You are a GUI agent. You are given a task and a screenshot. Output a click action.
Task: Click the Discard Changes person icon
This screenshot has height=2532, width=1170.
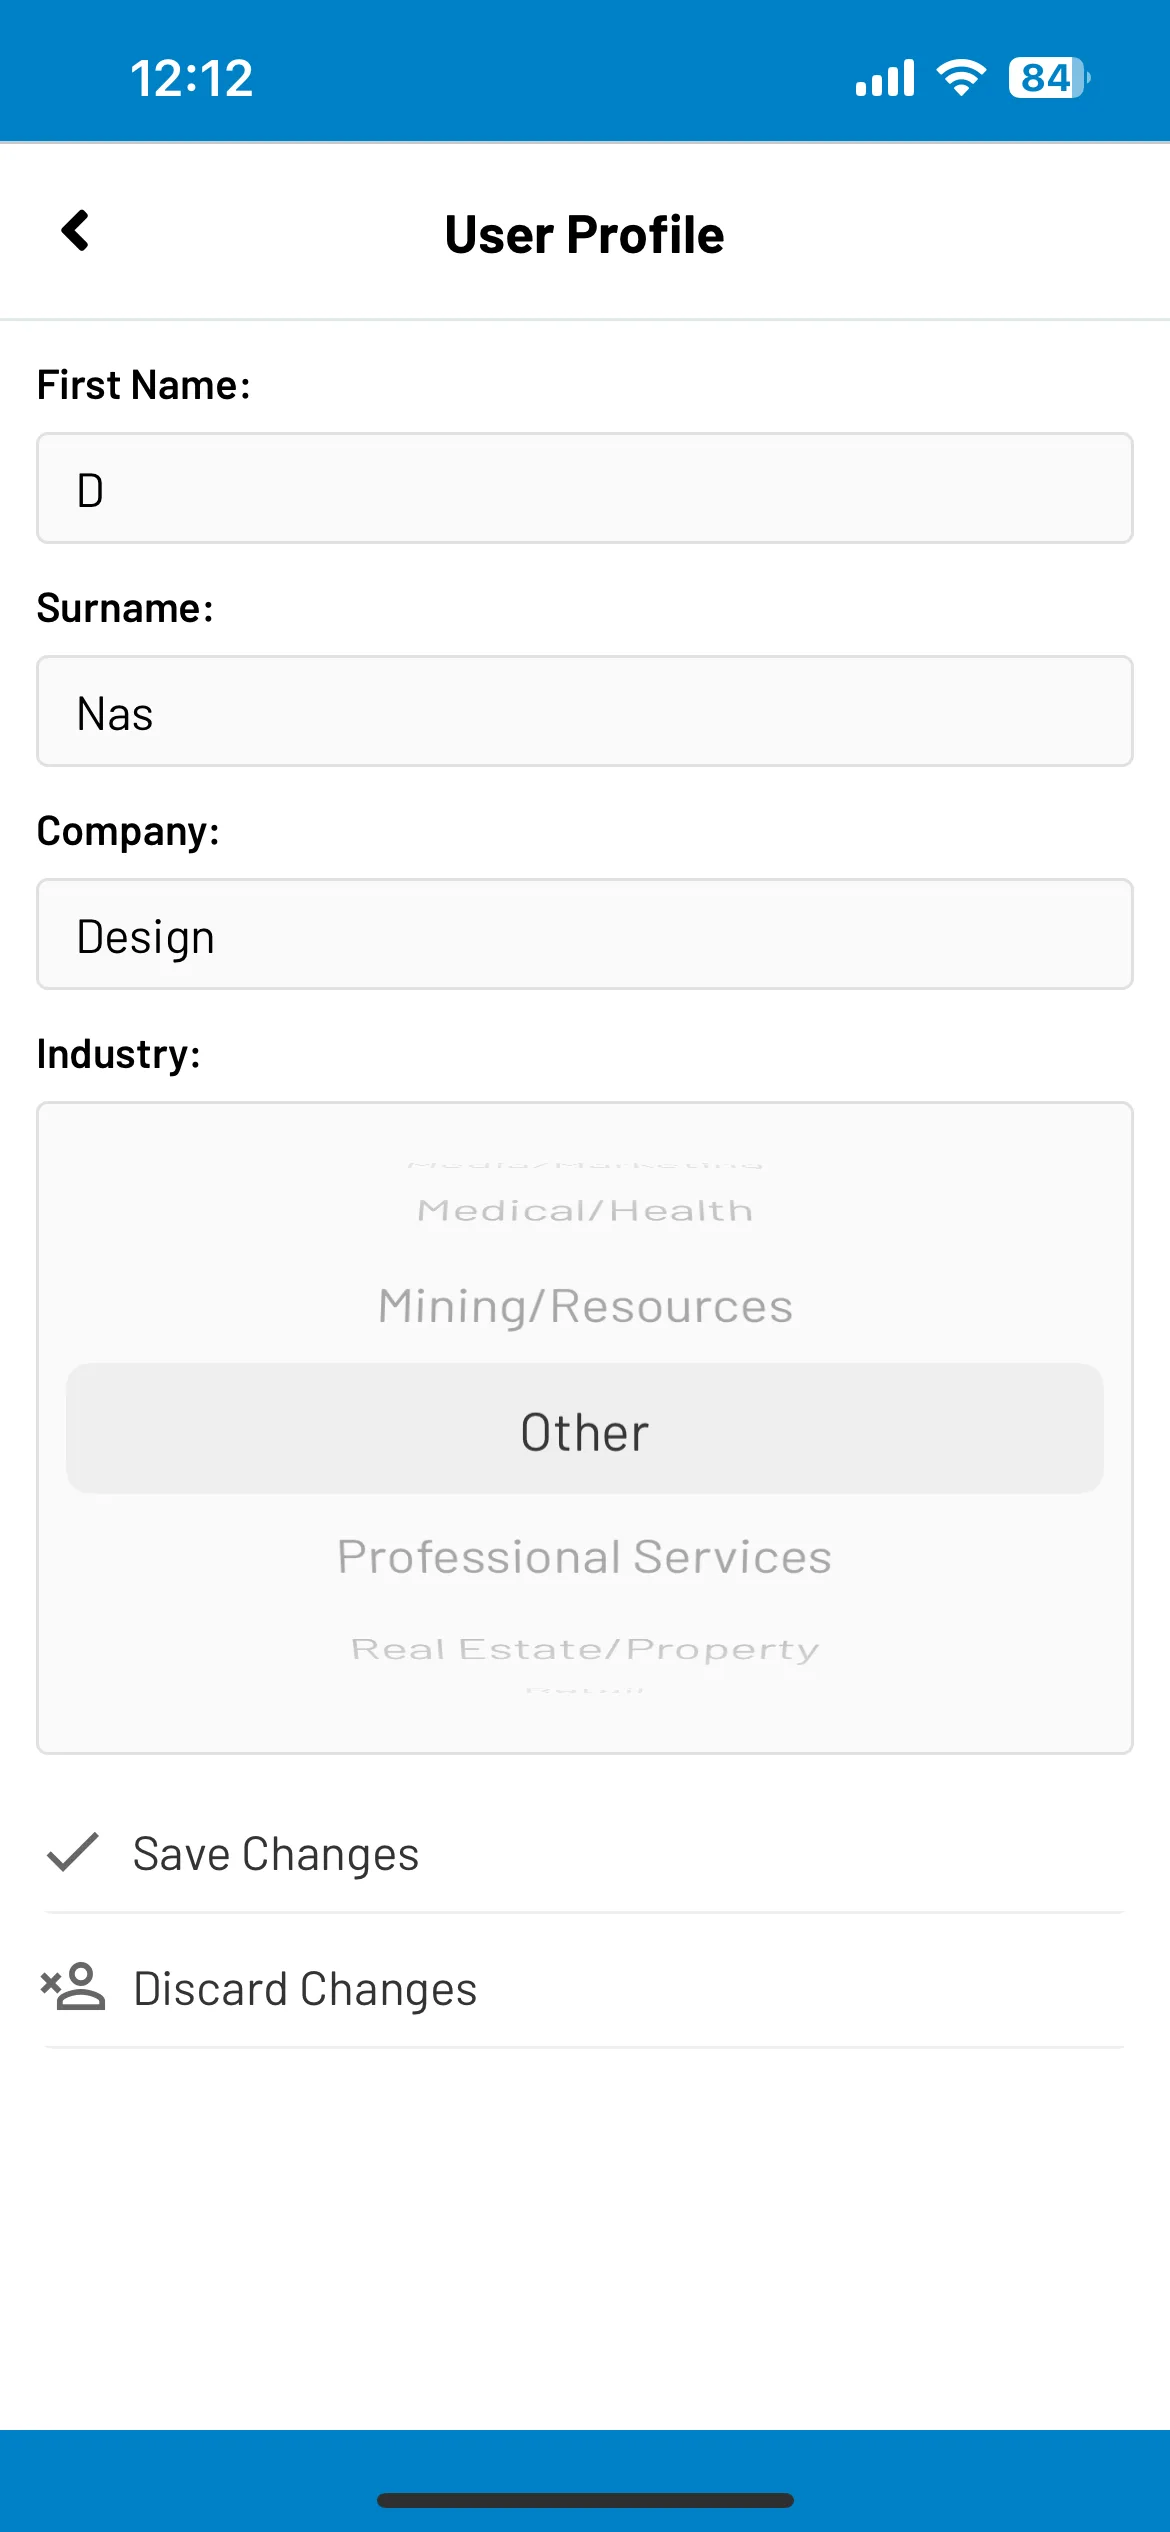72,1986
